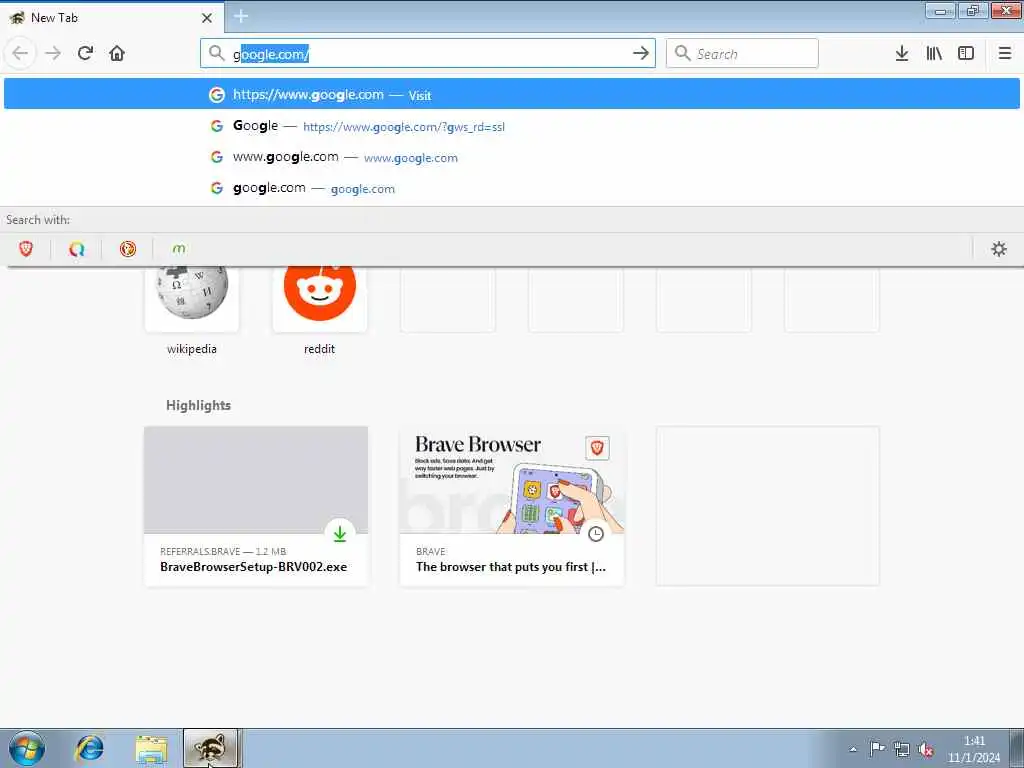Open the home page button

point(117,53)
